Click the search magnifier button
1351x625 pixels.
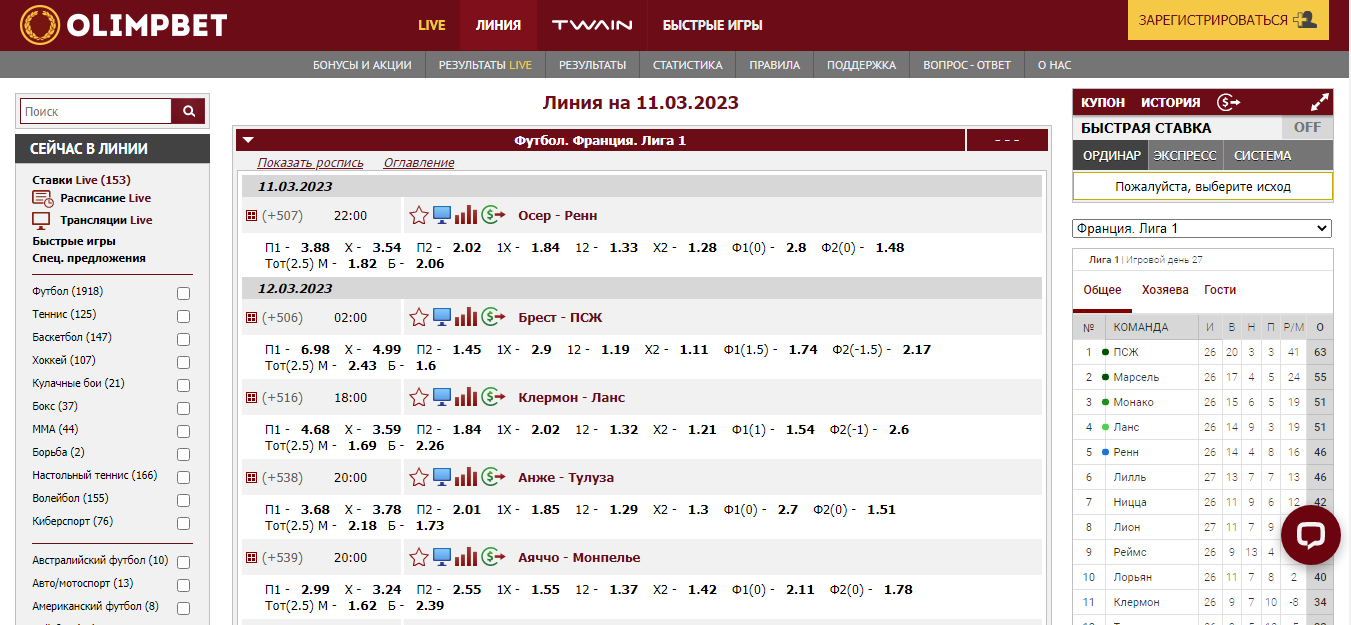[188, 112]
